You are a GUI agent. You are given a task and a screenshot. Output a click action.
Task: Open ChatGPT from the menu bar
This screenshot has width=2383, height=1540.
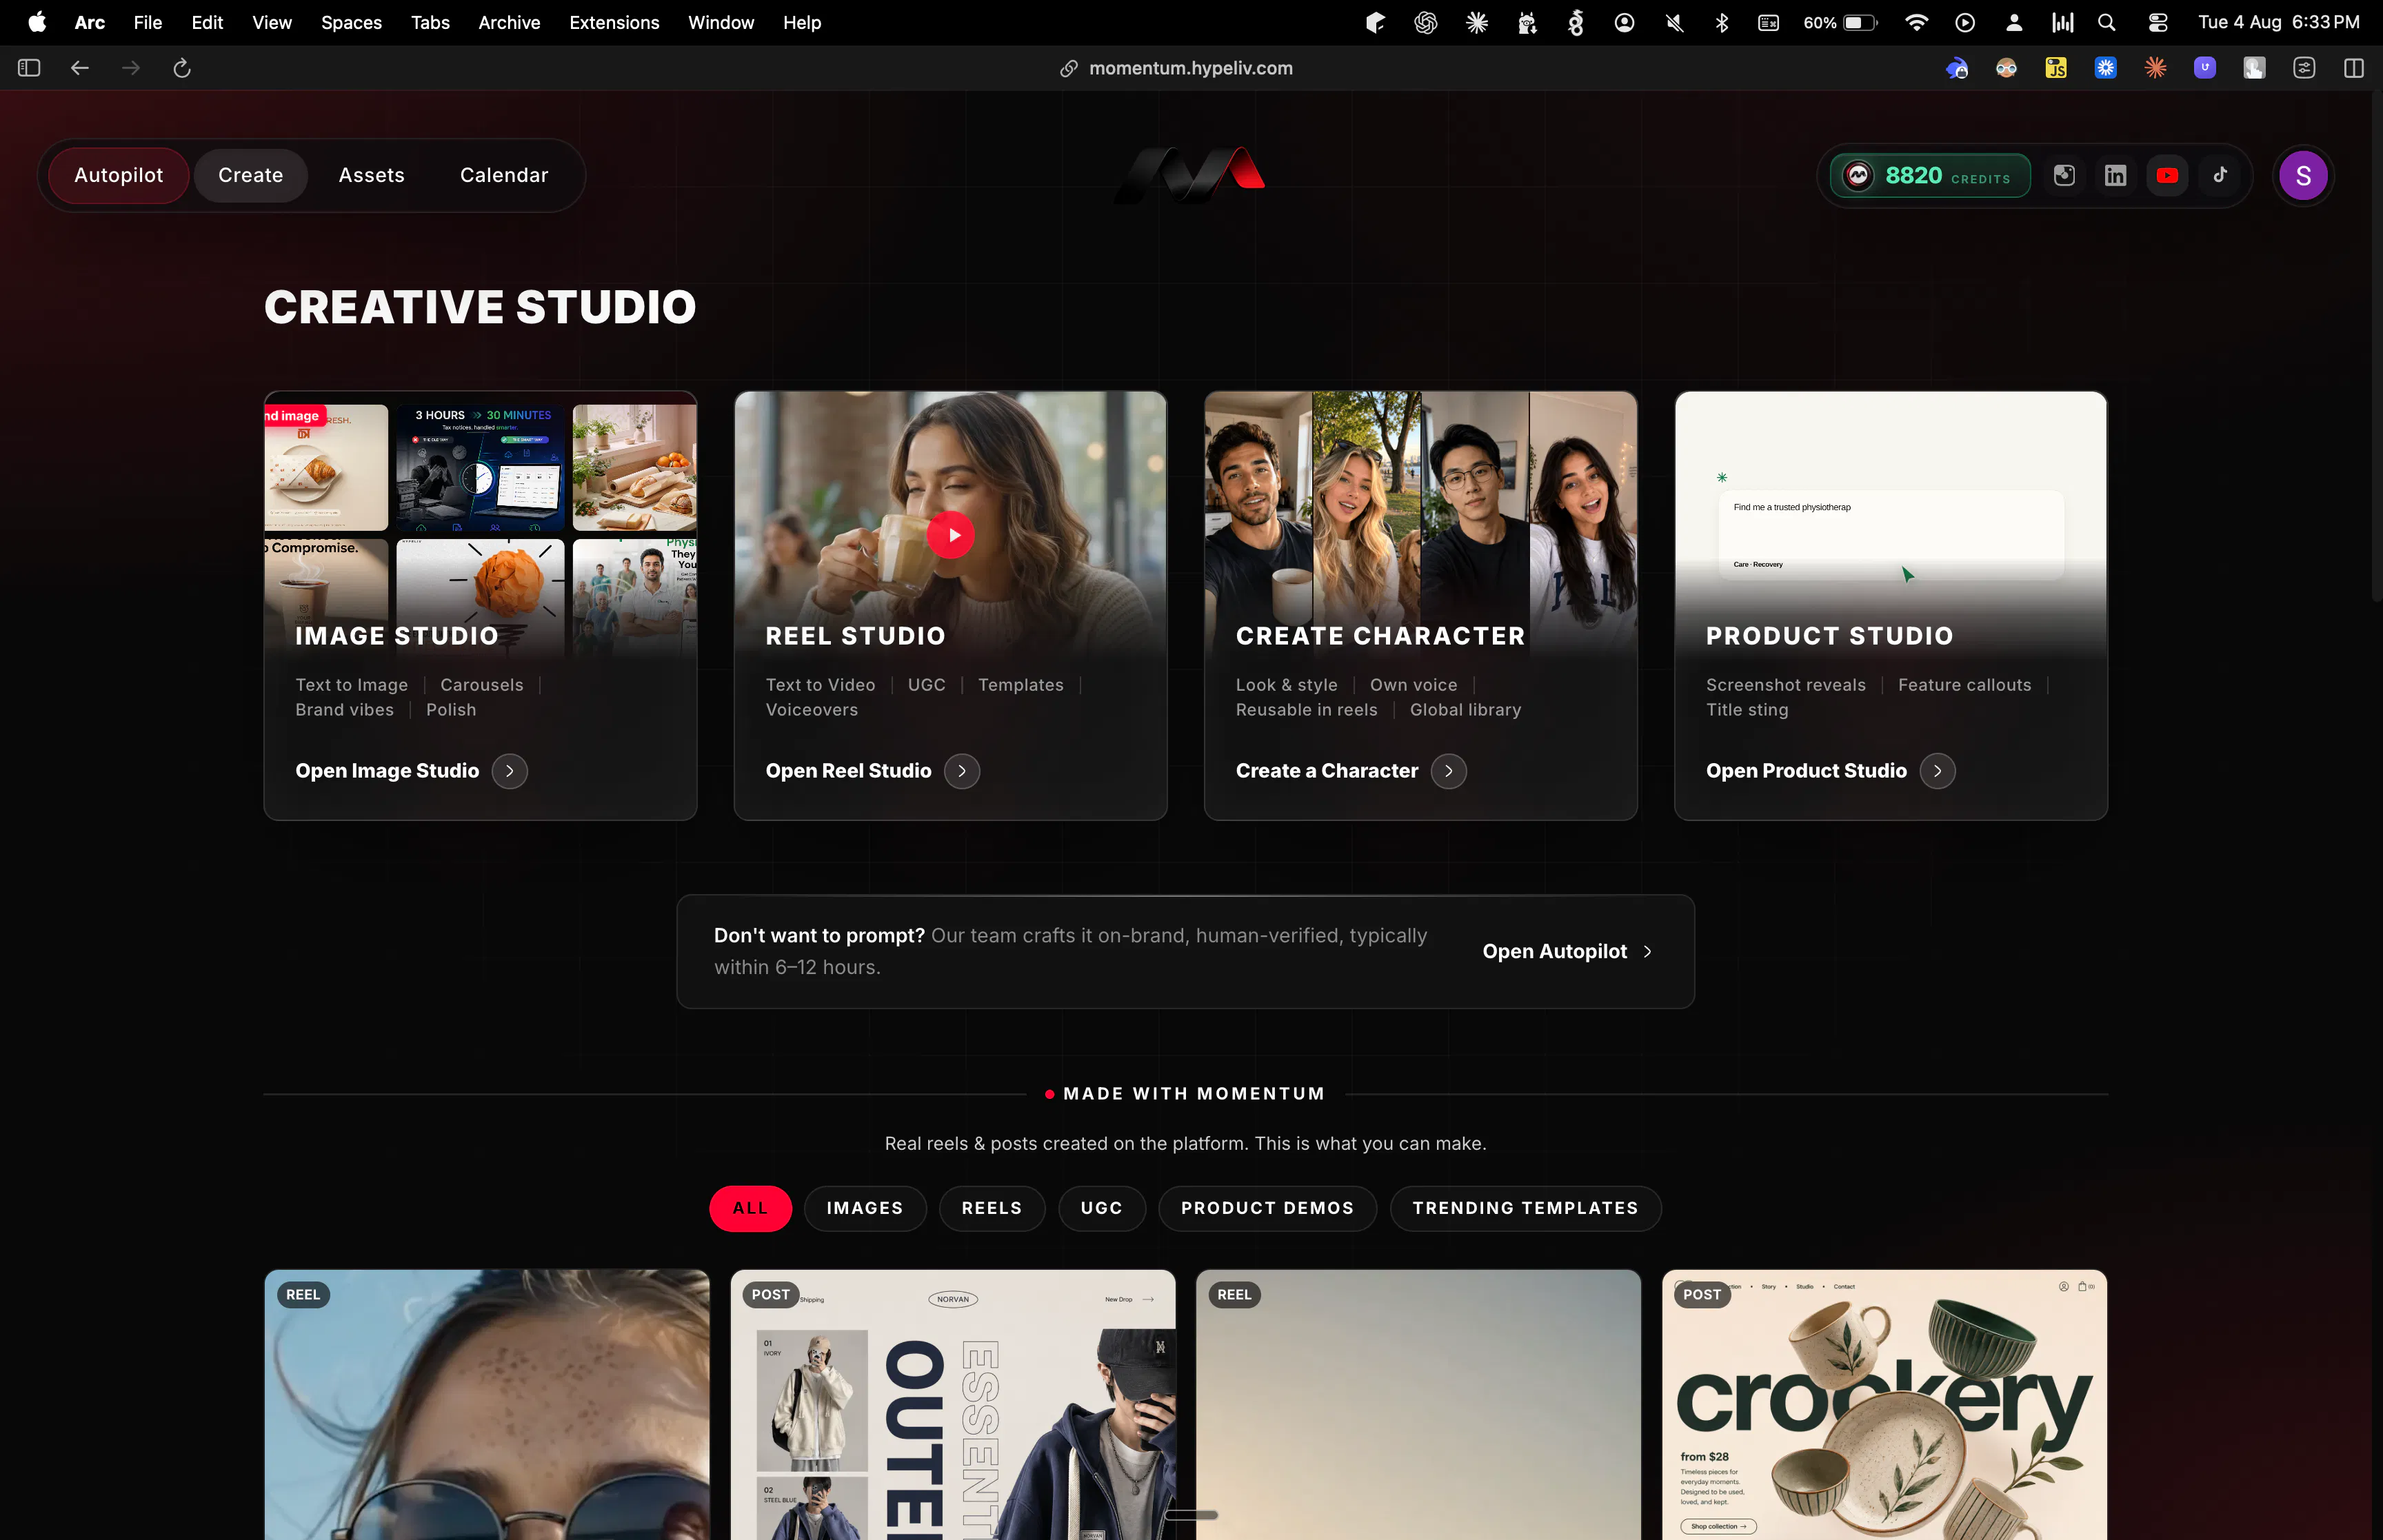[x=1426, y=22]
